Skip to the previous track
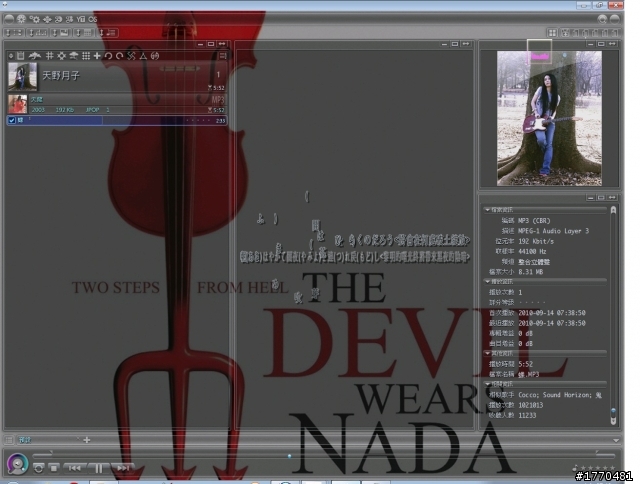640x484 pixels. click(74, 468)
